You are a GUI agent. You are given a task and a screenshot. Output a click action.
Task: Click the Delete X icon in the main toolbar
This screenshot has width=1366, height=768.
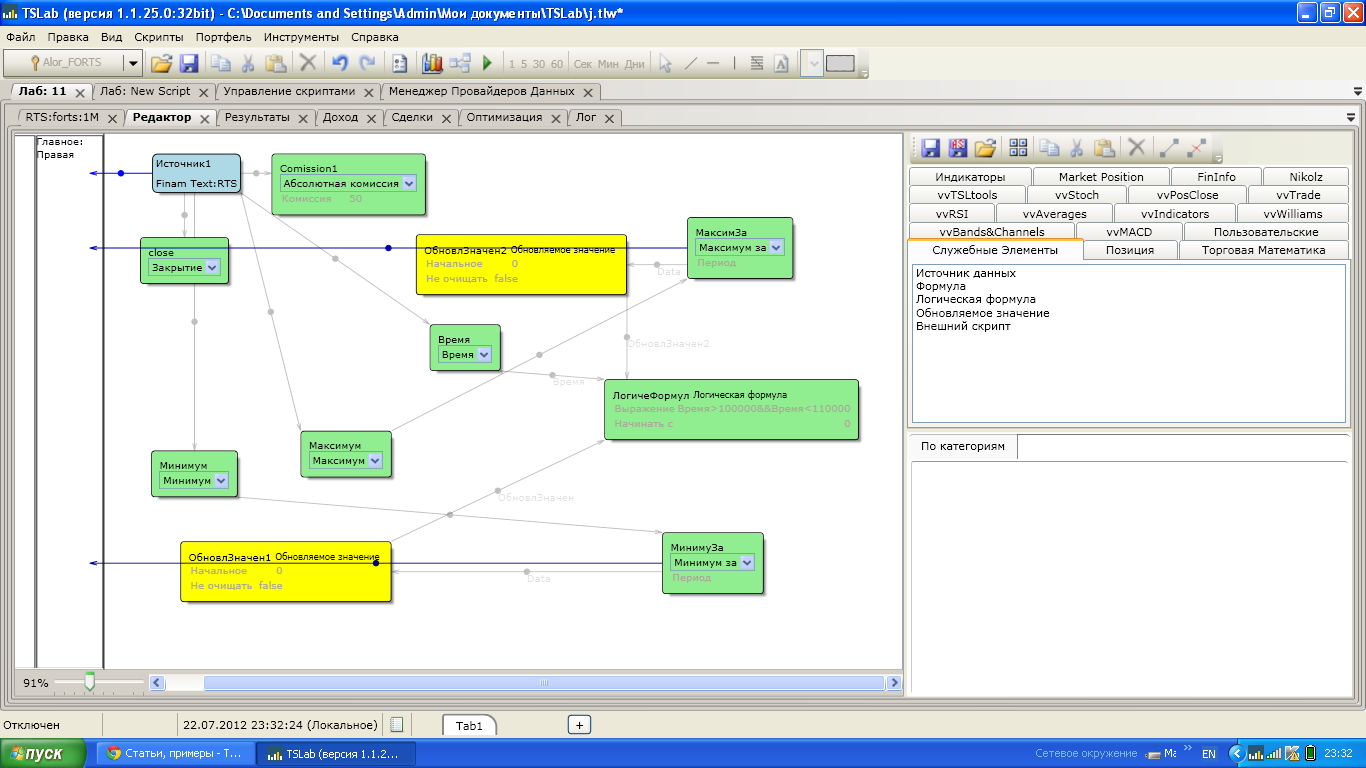coord(308,63)
